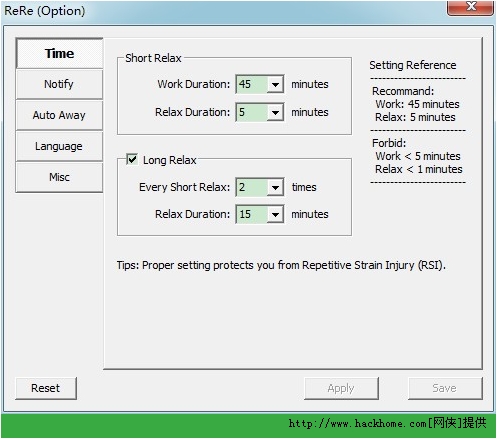Click the Long Relax label text
Viewport: 497px width, 439px height.
[169, 160]
